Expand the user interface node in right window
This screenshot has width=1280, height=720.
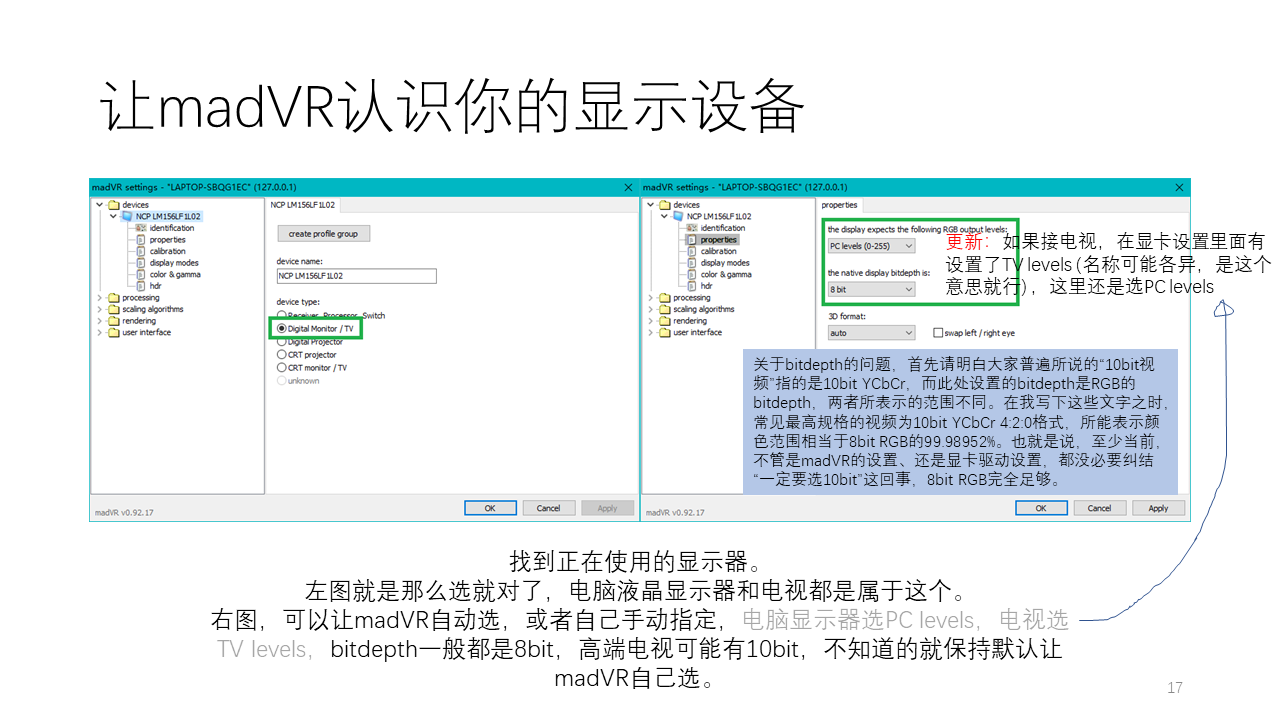click(x=651, y=333)
